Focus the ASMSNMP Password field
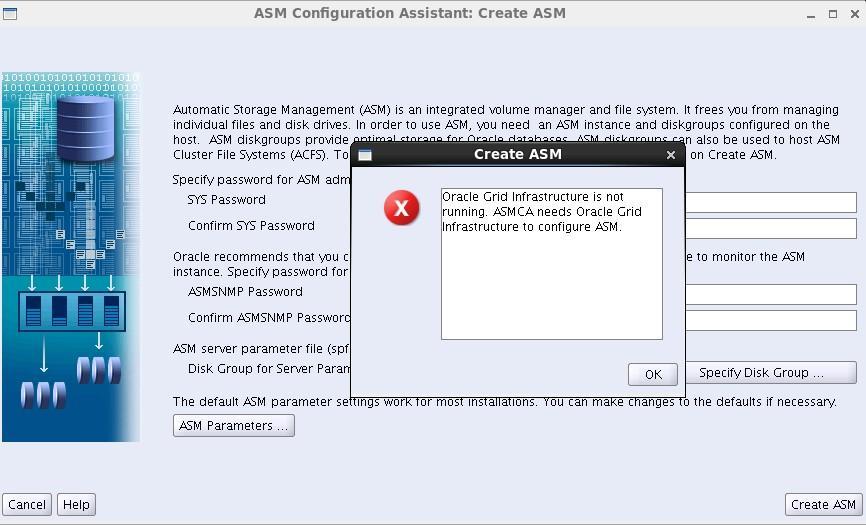Viewport: 866px width, 525px height. [x=771, y=294]
